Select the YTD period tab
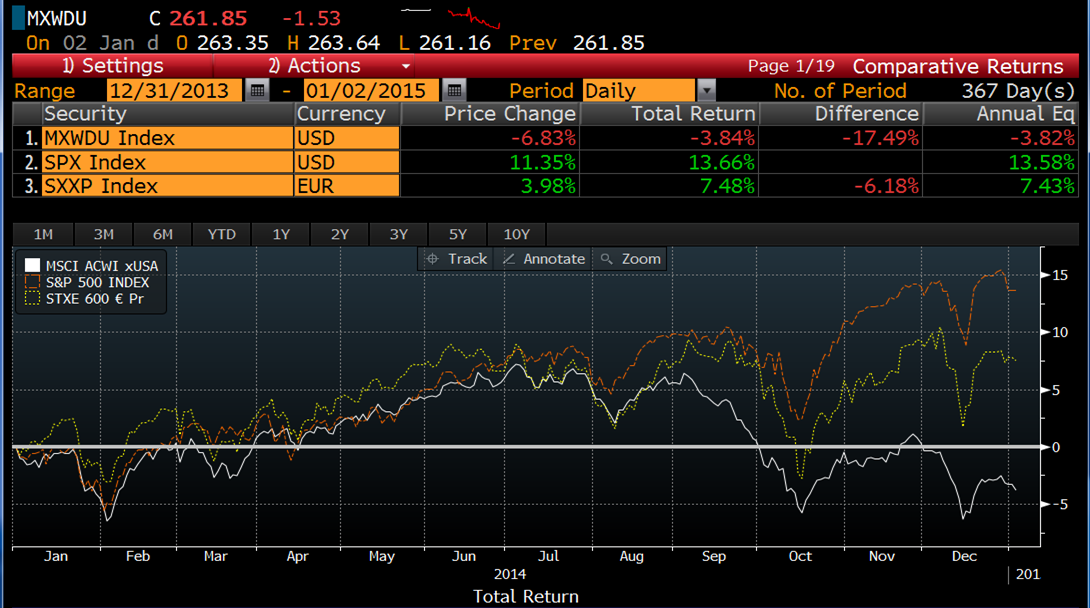This screenshot has height=608, width=1090. click(x=221, y=234)
